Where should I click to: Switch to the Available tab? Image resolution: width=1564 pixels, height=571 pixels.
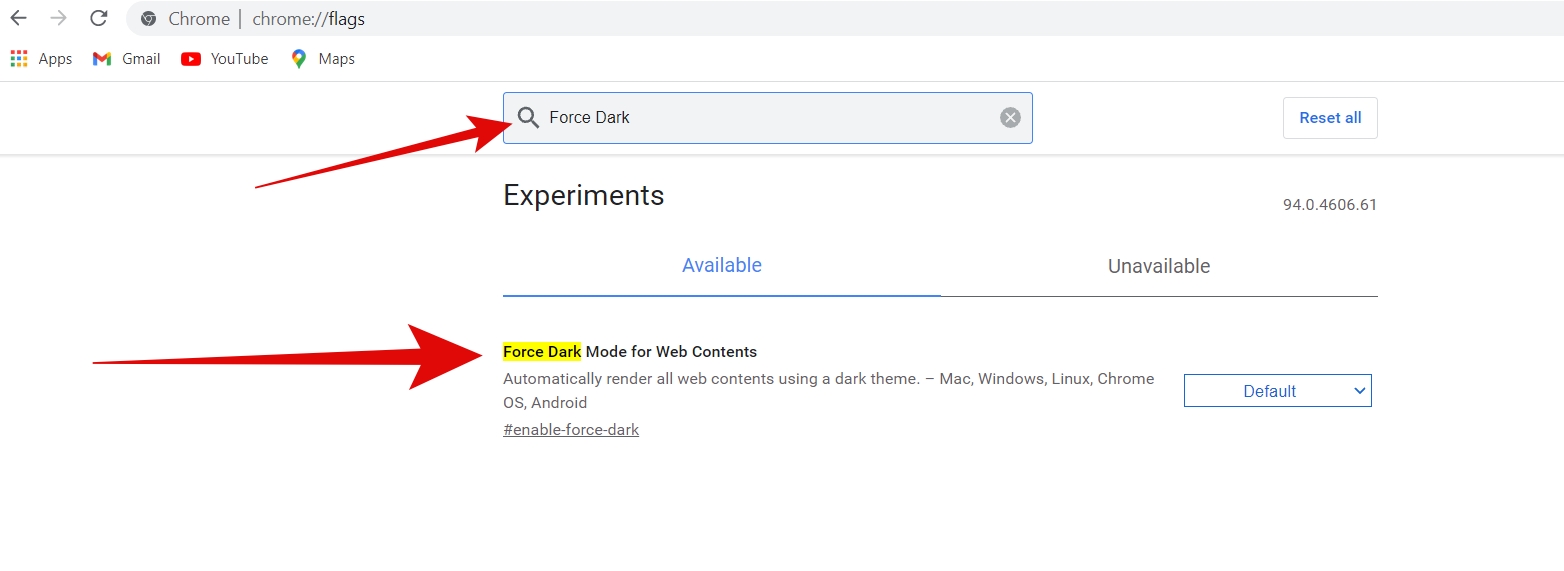[722, 266]
